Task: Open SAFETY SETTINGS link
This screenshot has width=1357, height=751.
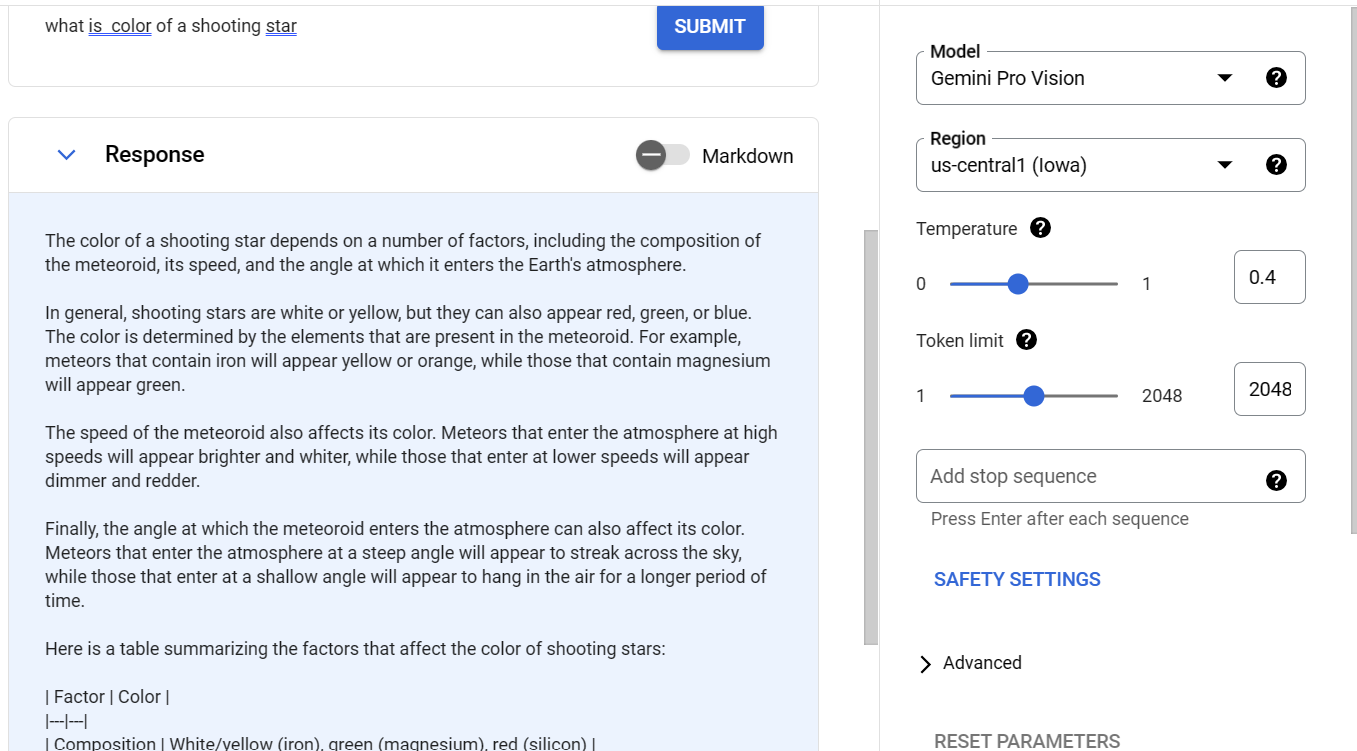Action: [1017, 579]
